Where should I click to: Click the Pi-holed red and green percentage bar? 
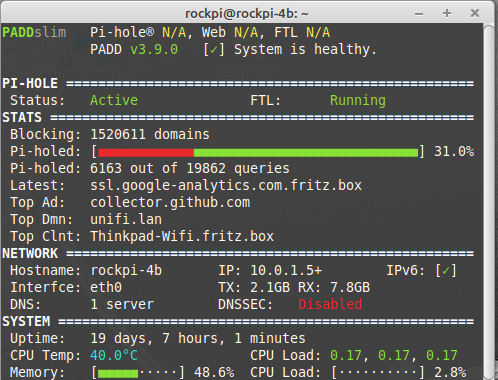(258, 152)
